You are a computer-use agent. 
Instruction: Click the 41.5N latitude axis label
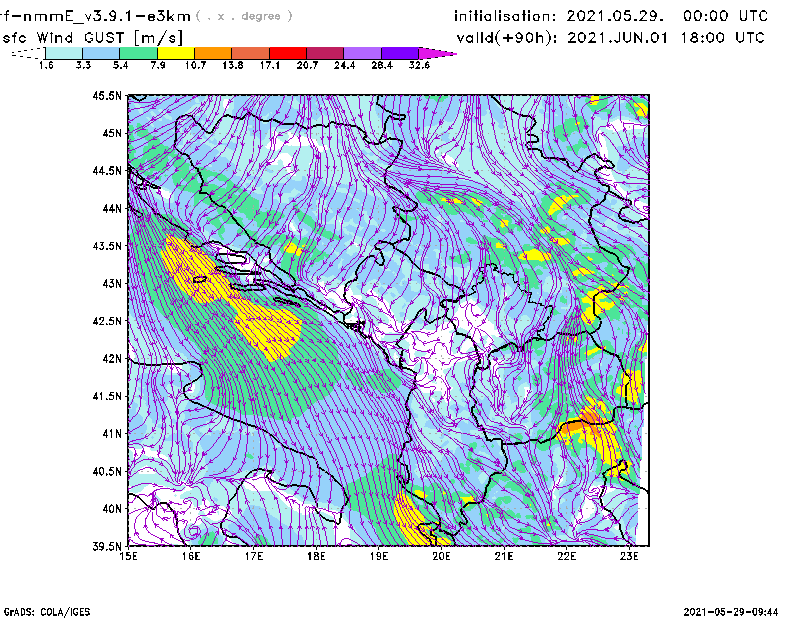pyautogui.click(x=107, y=396)
